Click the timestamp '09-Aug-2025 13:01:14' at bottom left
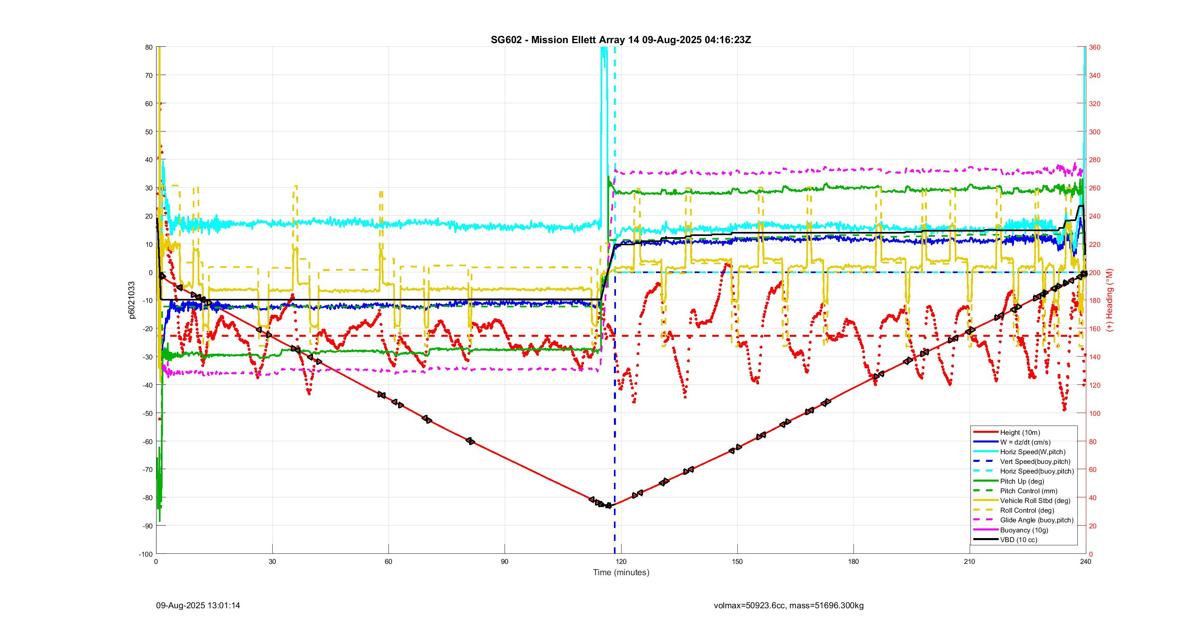The height and width of the screenshot is (622, 1200). (198, 605)
